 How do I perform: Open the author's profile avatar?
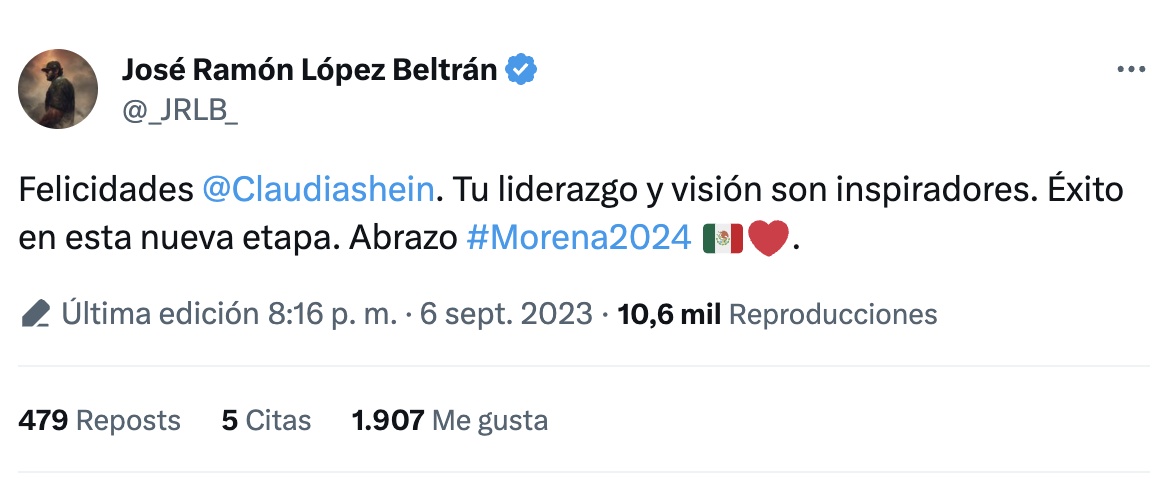[x=58, y=89]
